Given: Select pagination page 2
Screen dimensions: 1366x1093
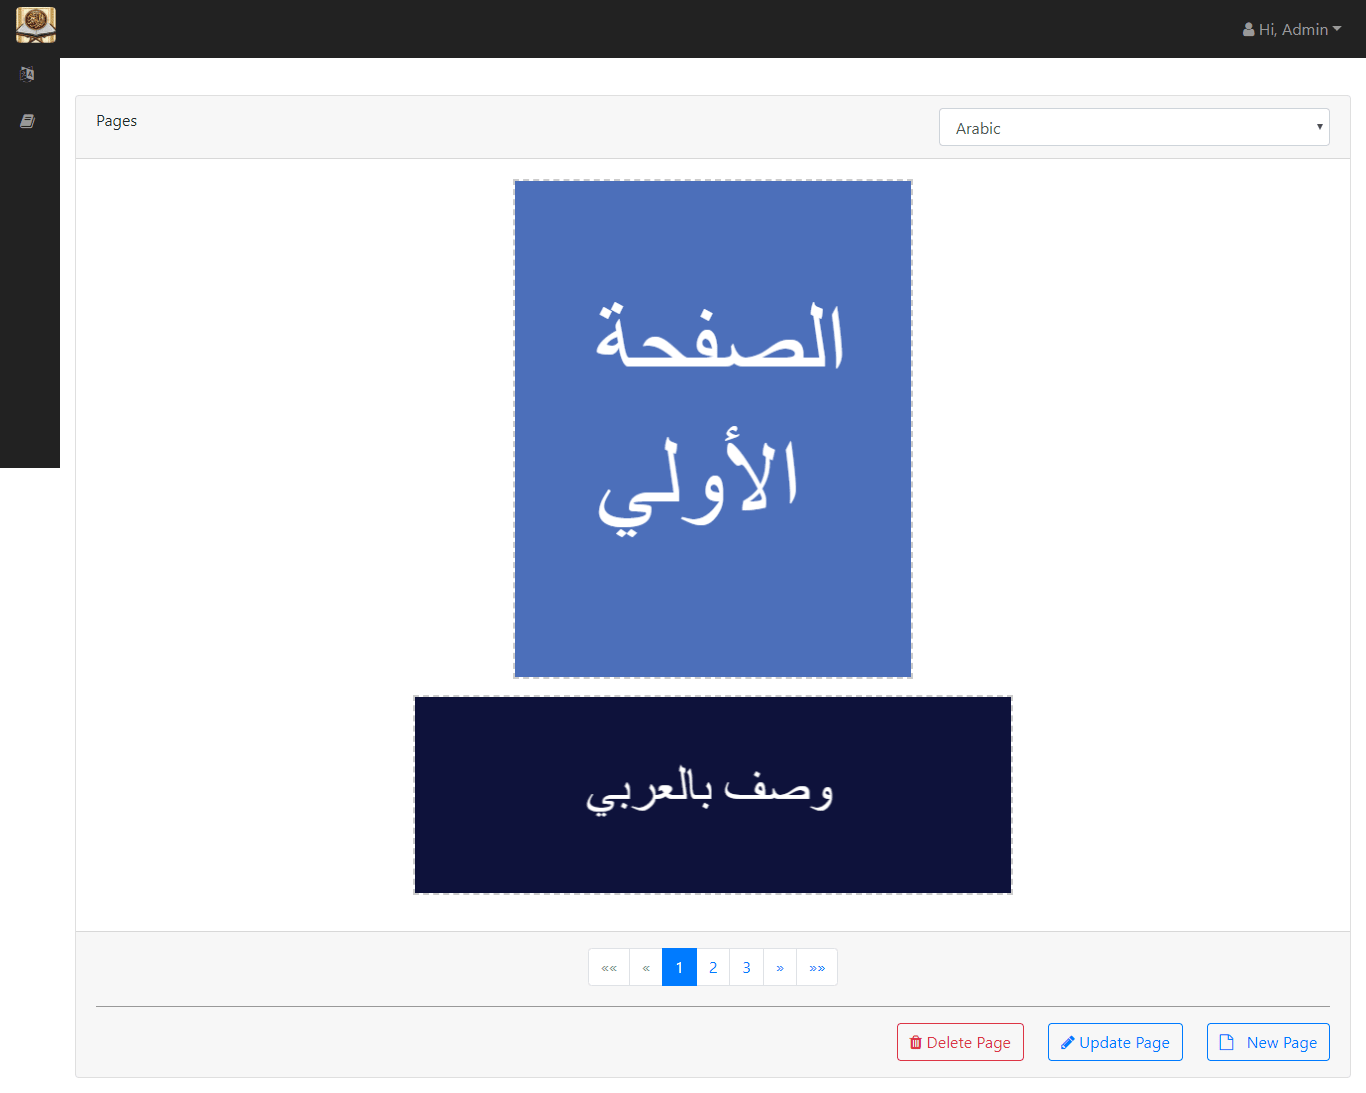Looking at the screenshot, I should point(713,967).
